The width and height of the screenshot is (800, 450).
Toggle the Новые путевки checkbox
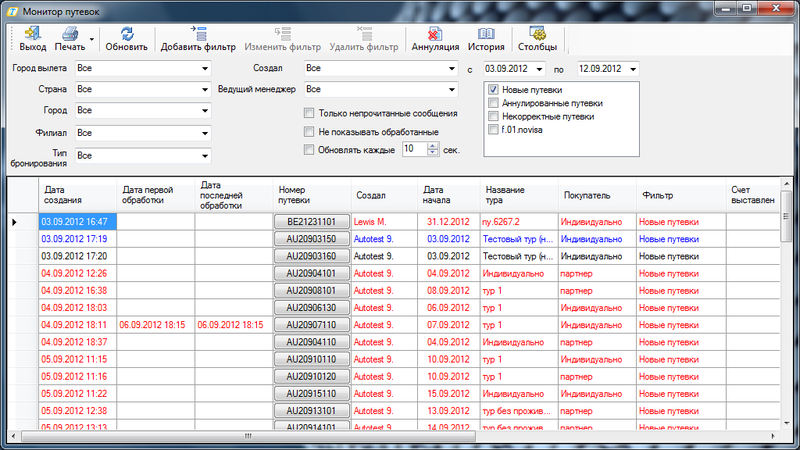point(494,90)
